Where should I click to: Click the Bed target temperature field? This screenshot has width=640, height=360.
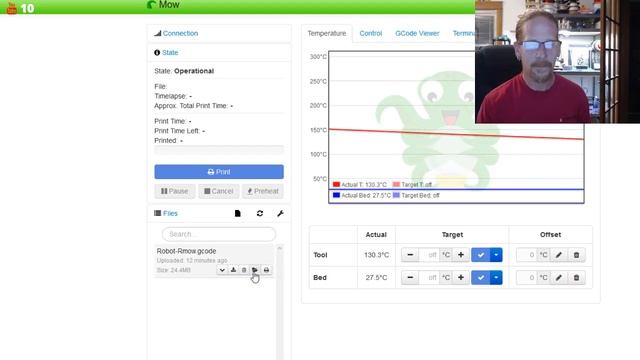[429, 278]
